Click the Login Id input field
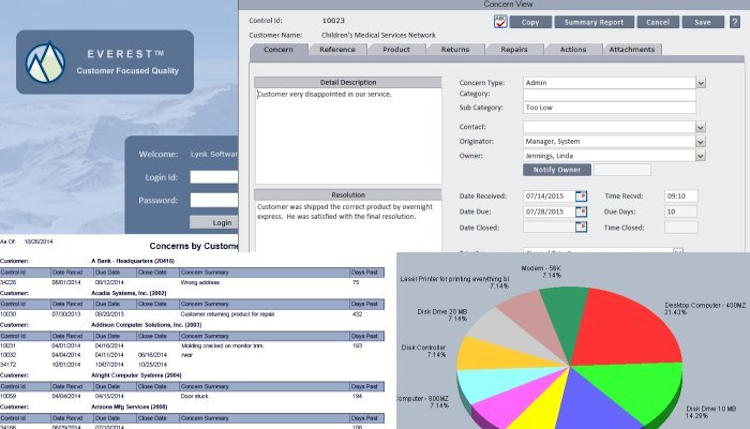 214,177
